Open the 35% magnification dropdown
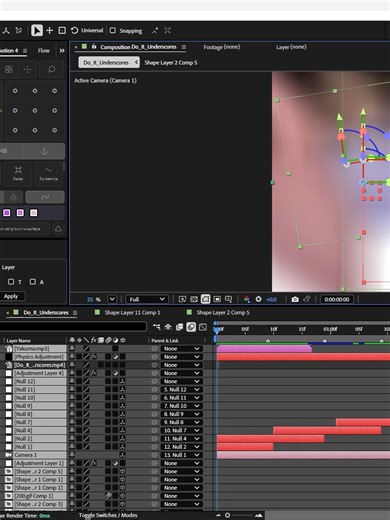The height and width of the screenshot is (520, 390). coord(112,299)
